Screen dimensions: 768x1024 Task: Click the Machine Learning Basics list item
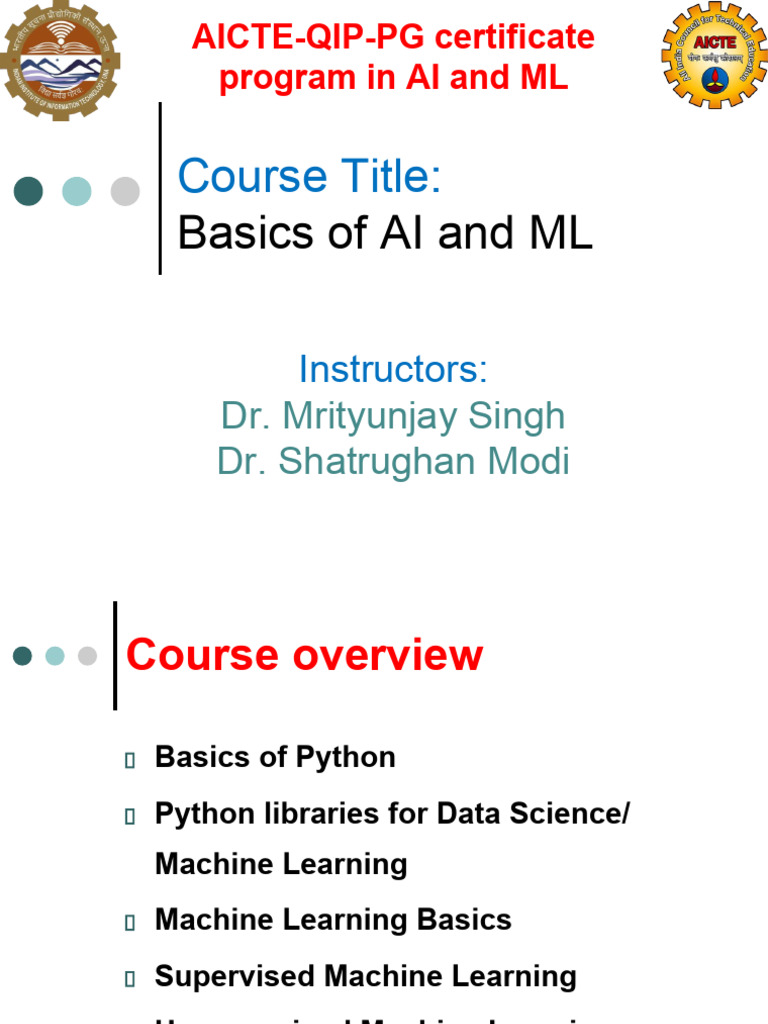[x=333, y=920]
